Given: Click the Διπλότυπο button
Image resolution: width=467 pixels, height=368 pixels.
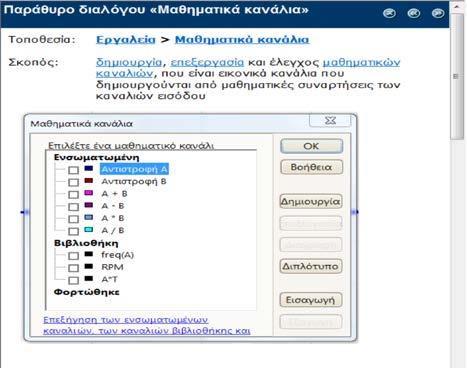Looking at the screenshot, I should (311, 266).
